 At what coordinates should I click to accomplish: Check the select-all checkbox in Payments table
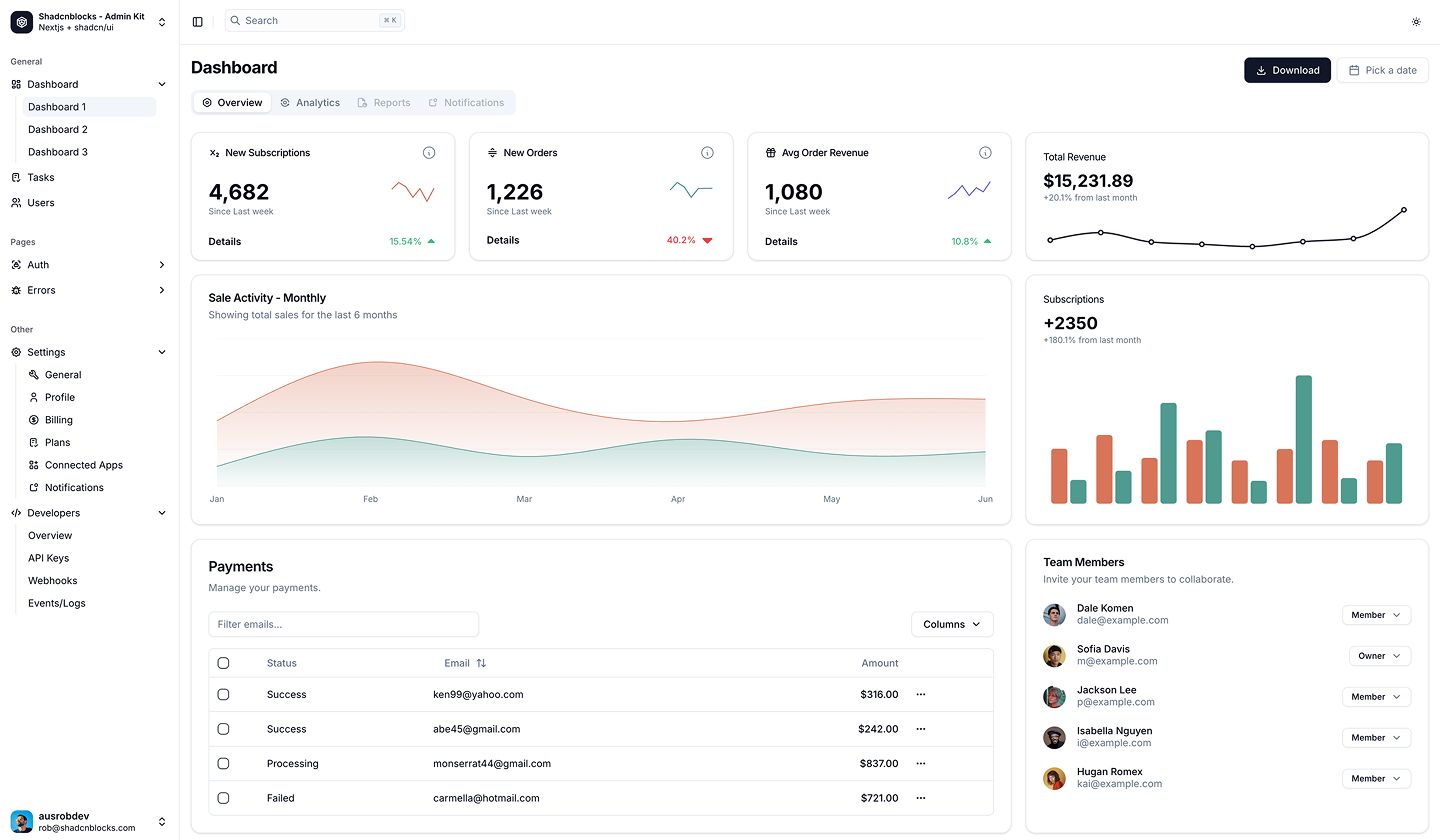(223, 662)
